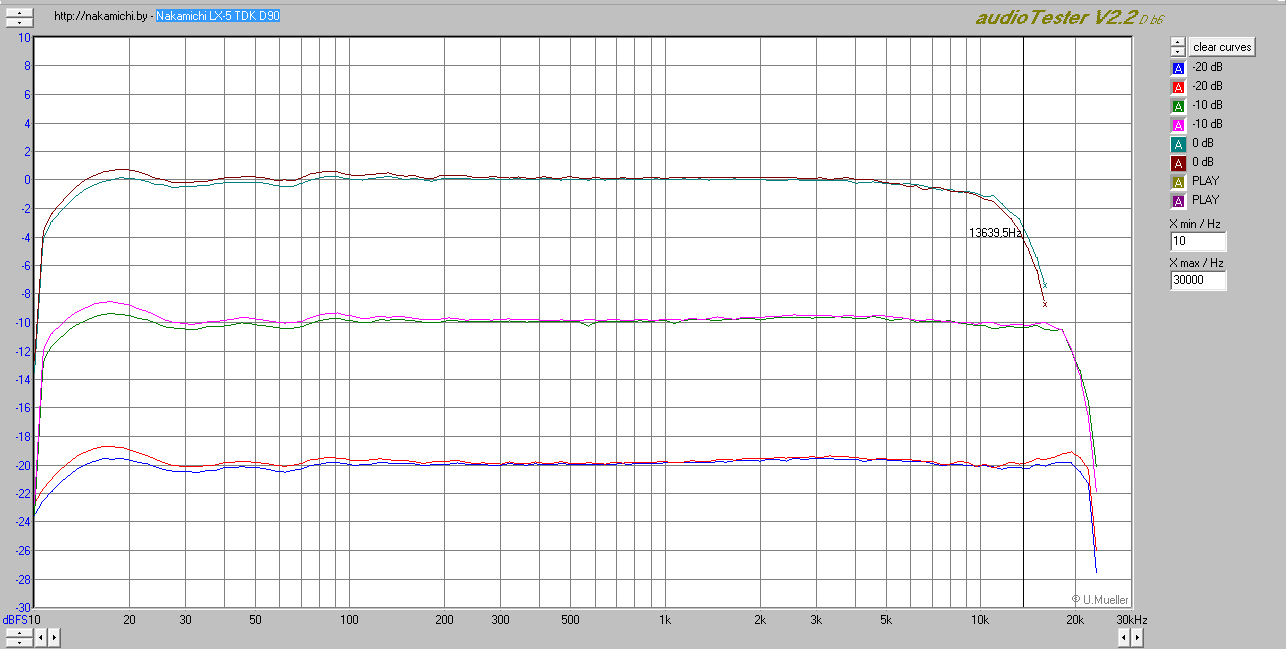The height and width of the screenshot is (649, 1286).
Task: Click down arrow of bottom-left dBFS spinner
Action: [18, 640]
